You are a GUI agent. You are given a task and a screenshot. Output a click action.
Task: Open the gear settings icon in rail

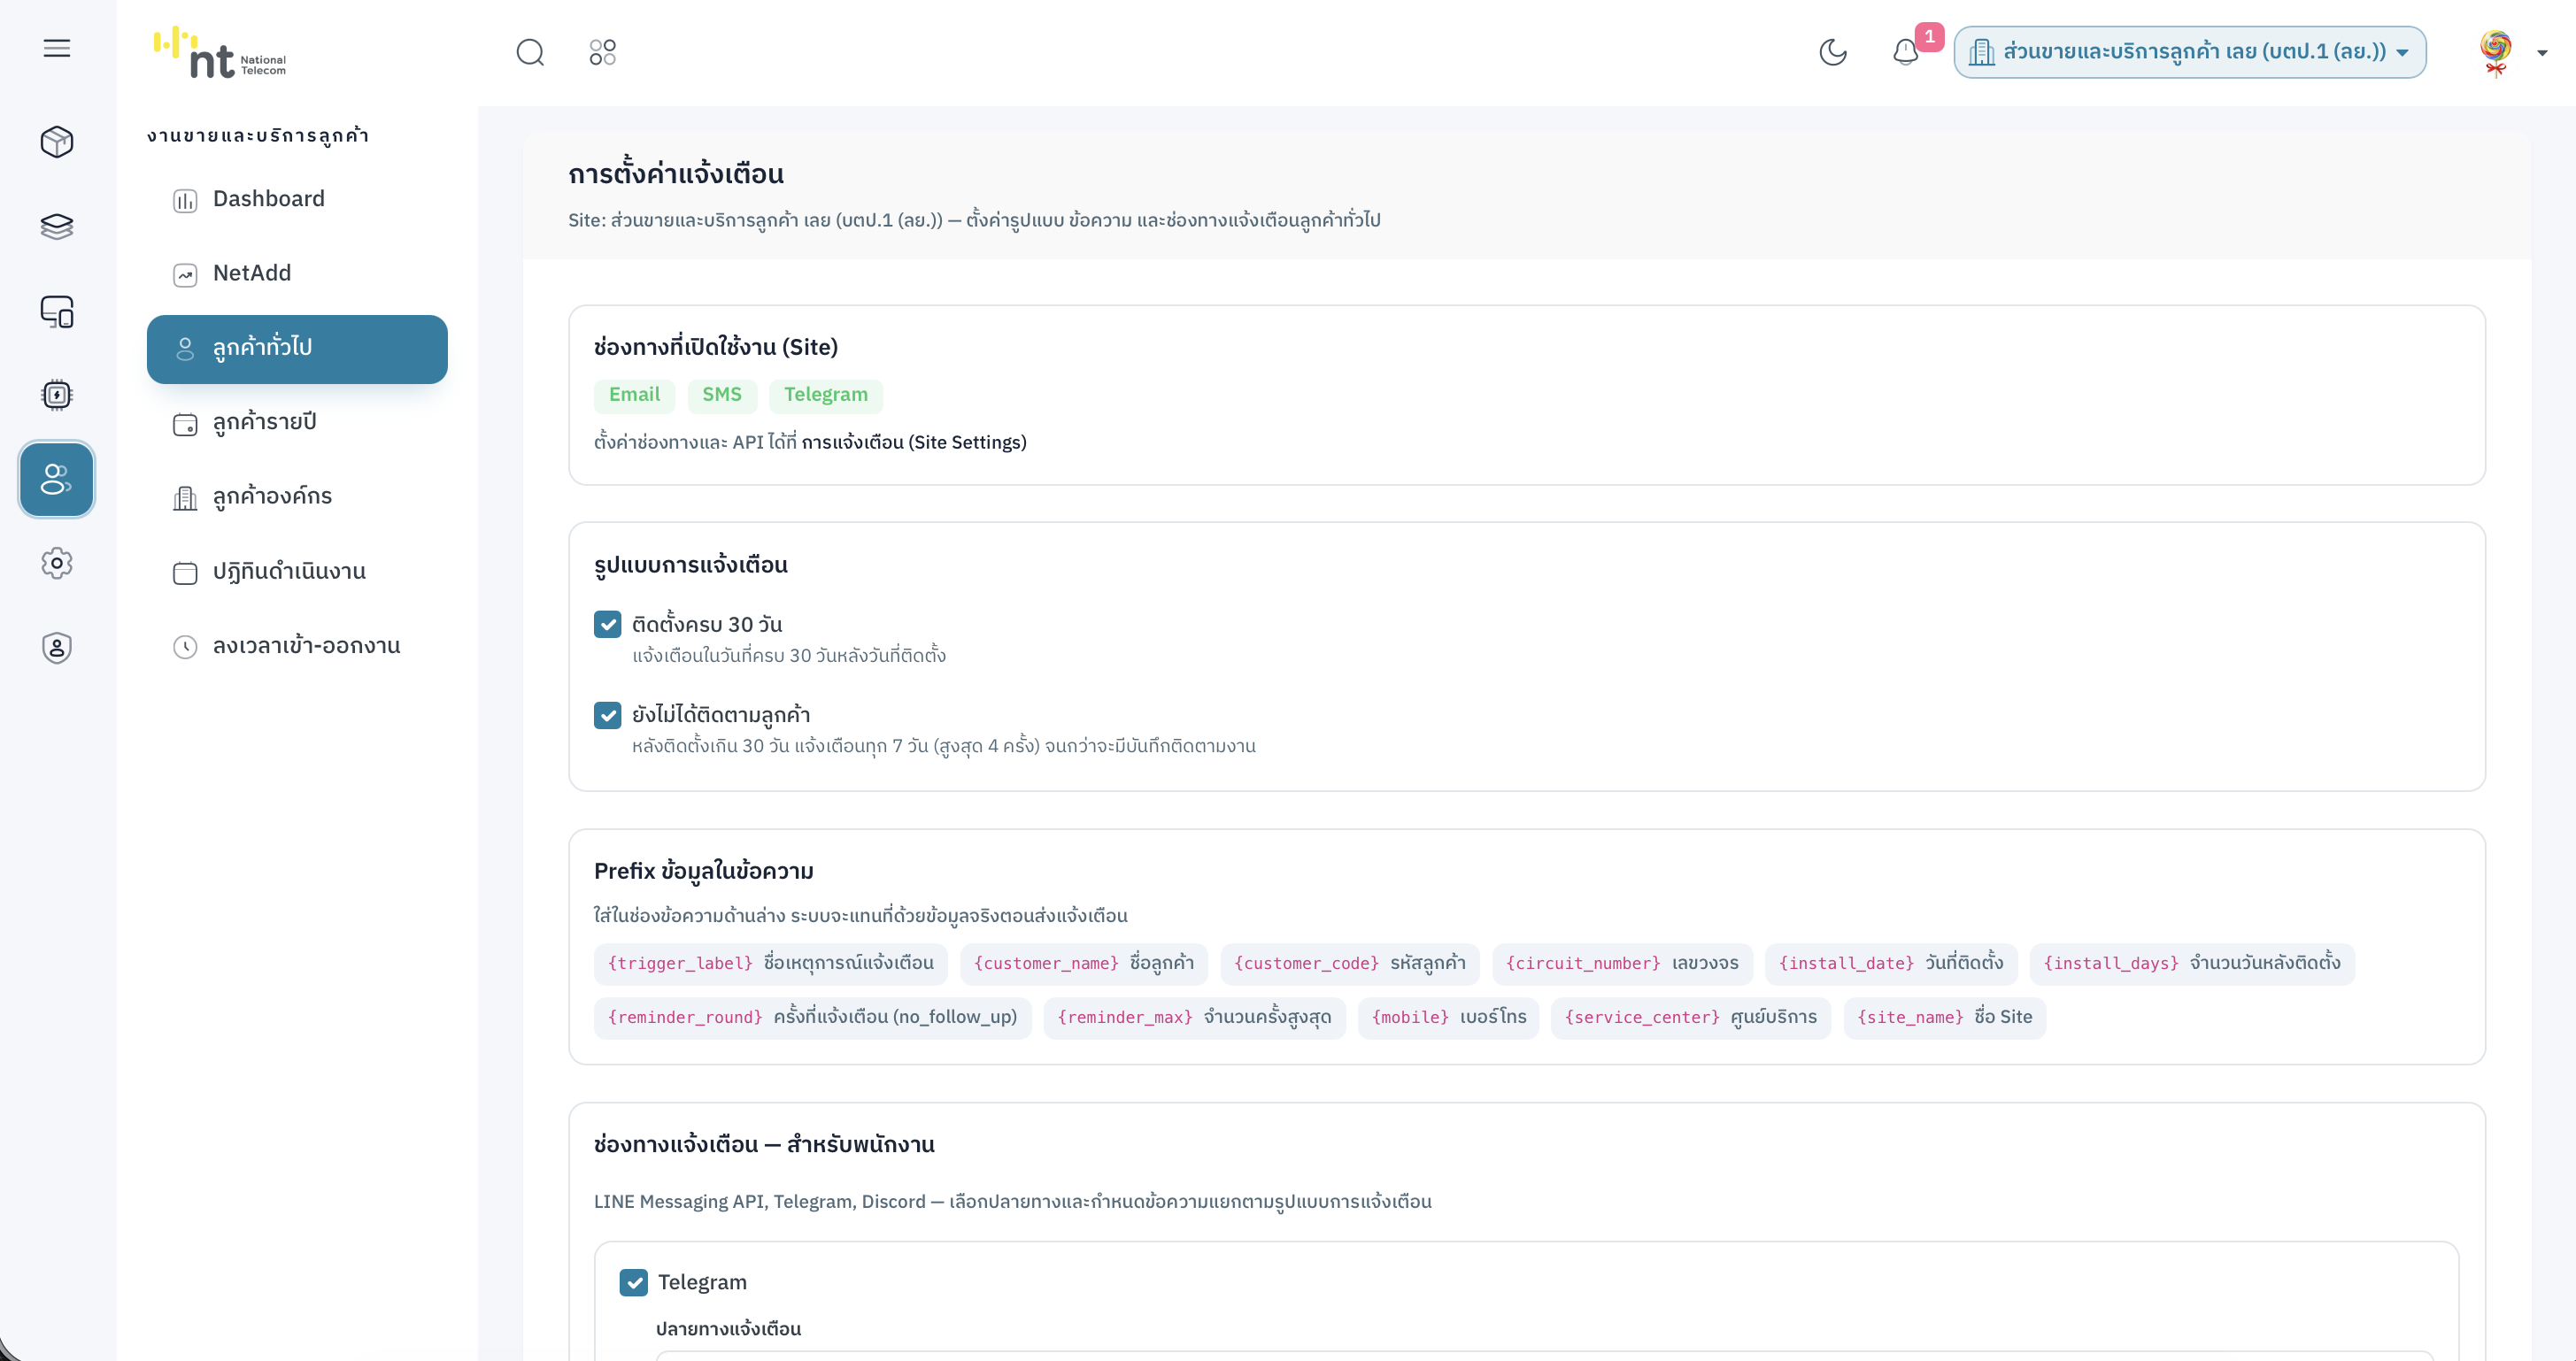[57, 563]
